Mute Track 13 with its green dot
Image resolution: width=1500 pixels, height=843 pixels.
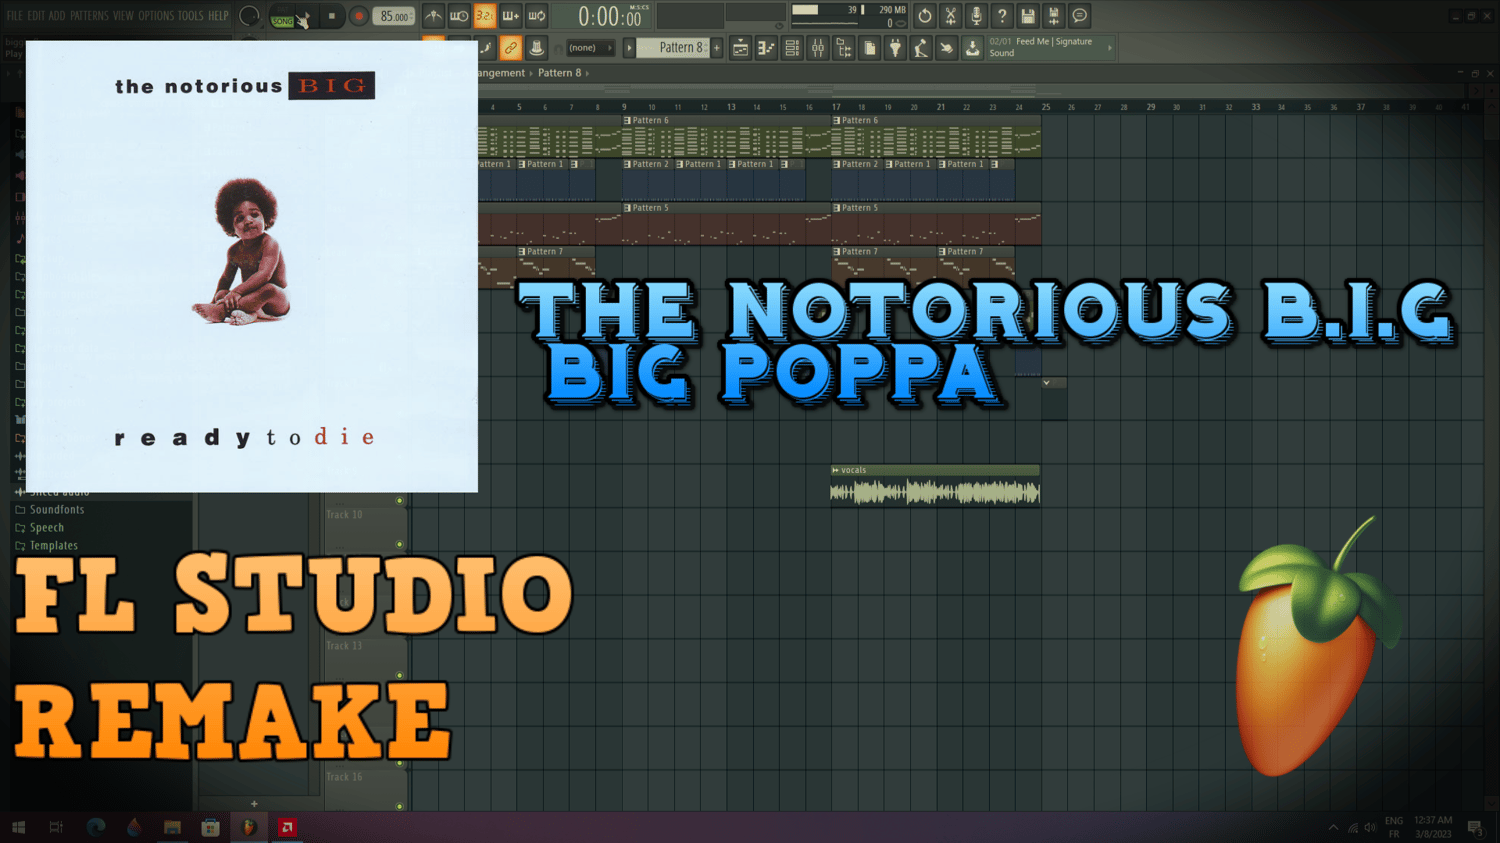(x=400, y=676)
